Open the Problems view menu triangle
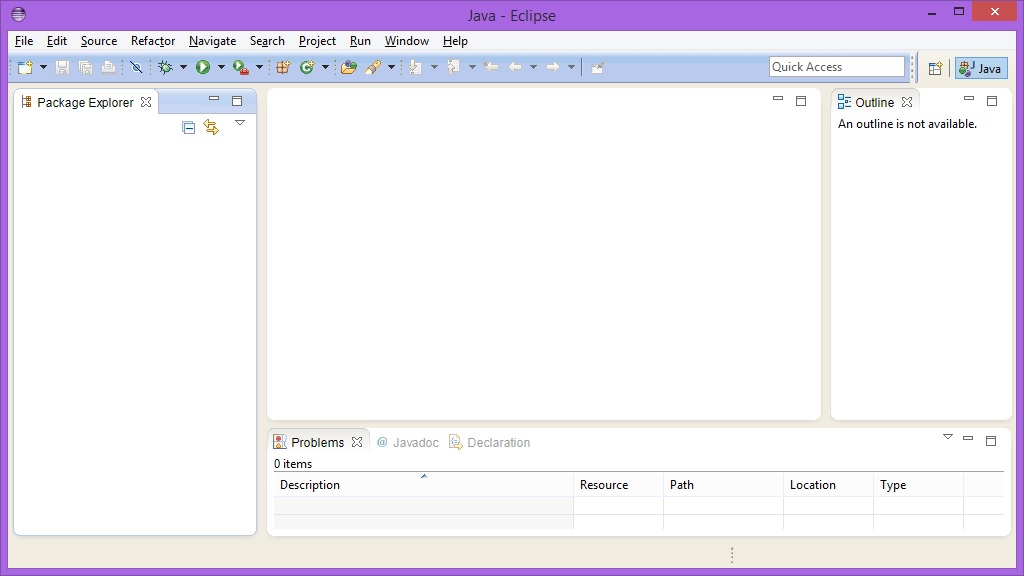The image size is (1024, 576). click(948, 437)
